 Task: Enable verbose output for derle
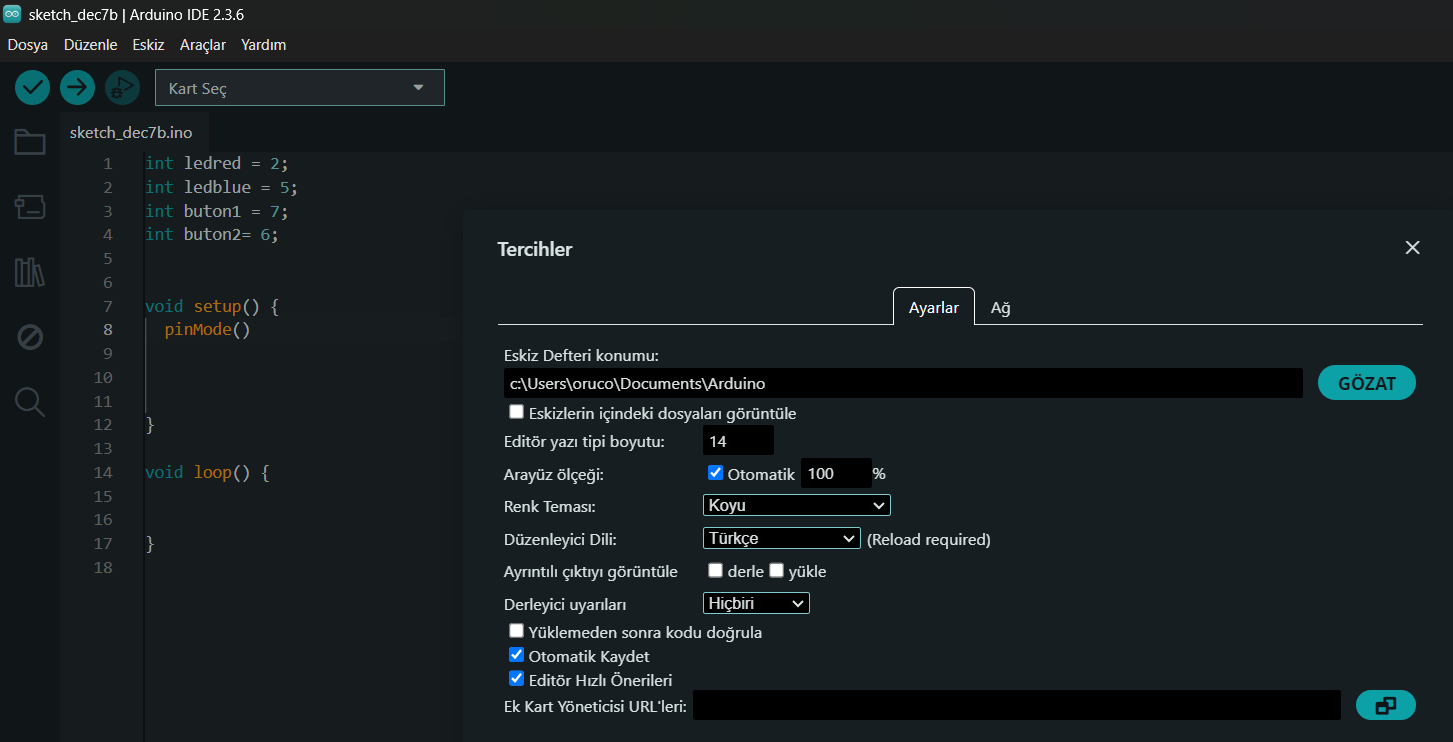click(x=715, y=571)
